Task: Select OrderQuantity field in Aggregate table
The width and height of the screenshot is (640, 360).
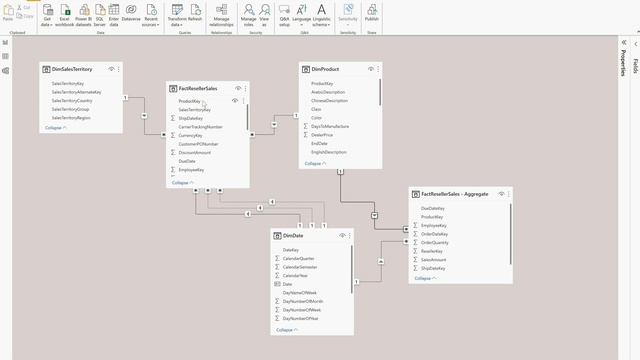Action: click(x=435, y=243)
